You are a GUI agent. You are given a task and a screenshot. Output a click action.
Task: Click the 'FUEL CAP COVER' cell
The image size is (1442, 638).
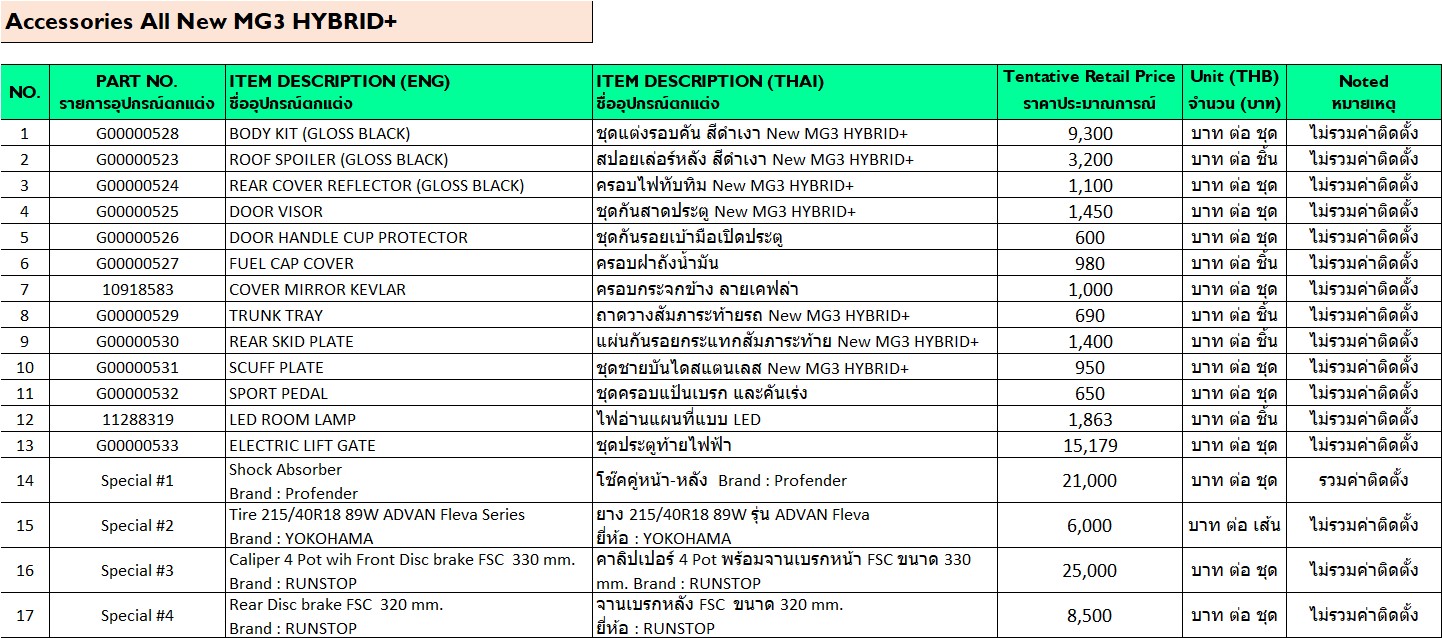[411, 263]
